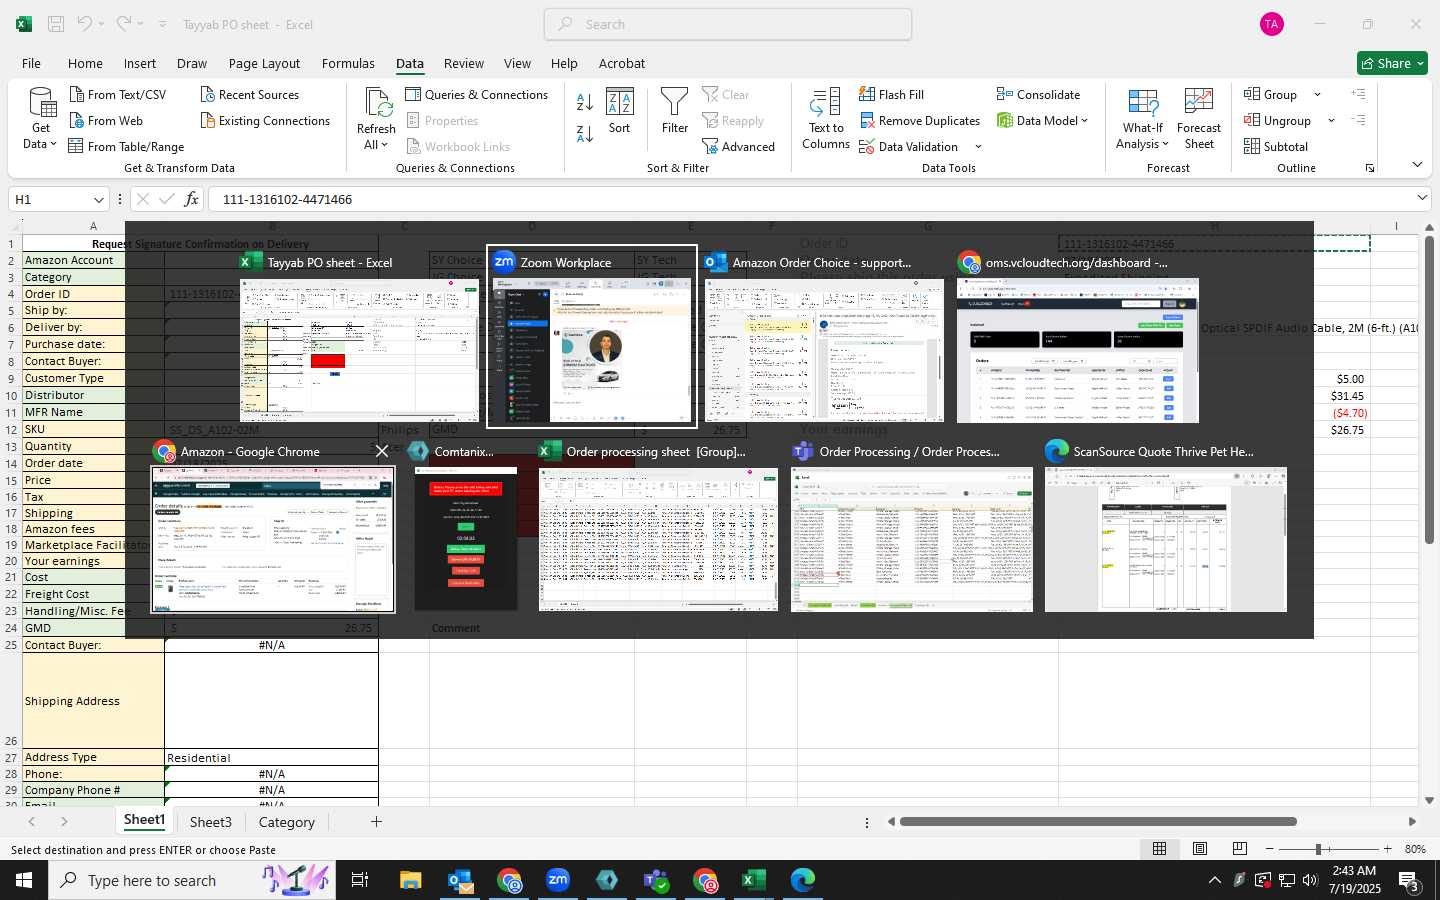
Task: Open the Forecast Sheet tool
Action: coord(1199,119)
